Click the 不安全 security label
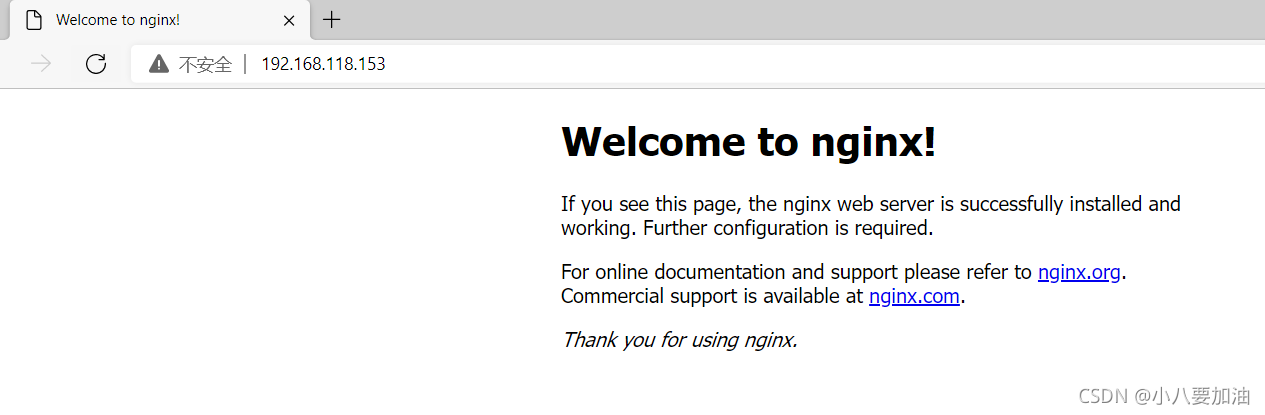The image size is (1265, 415). 205,64
